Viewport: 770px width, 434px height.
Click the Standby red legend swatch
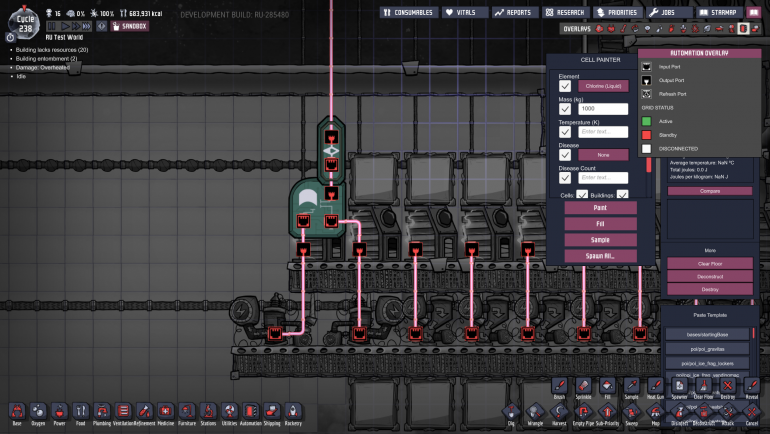(x=646, y=135)
